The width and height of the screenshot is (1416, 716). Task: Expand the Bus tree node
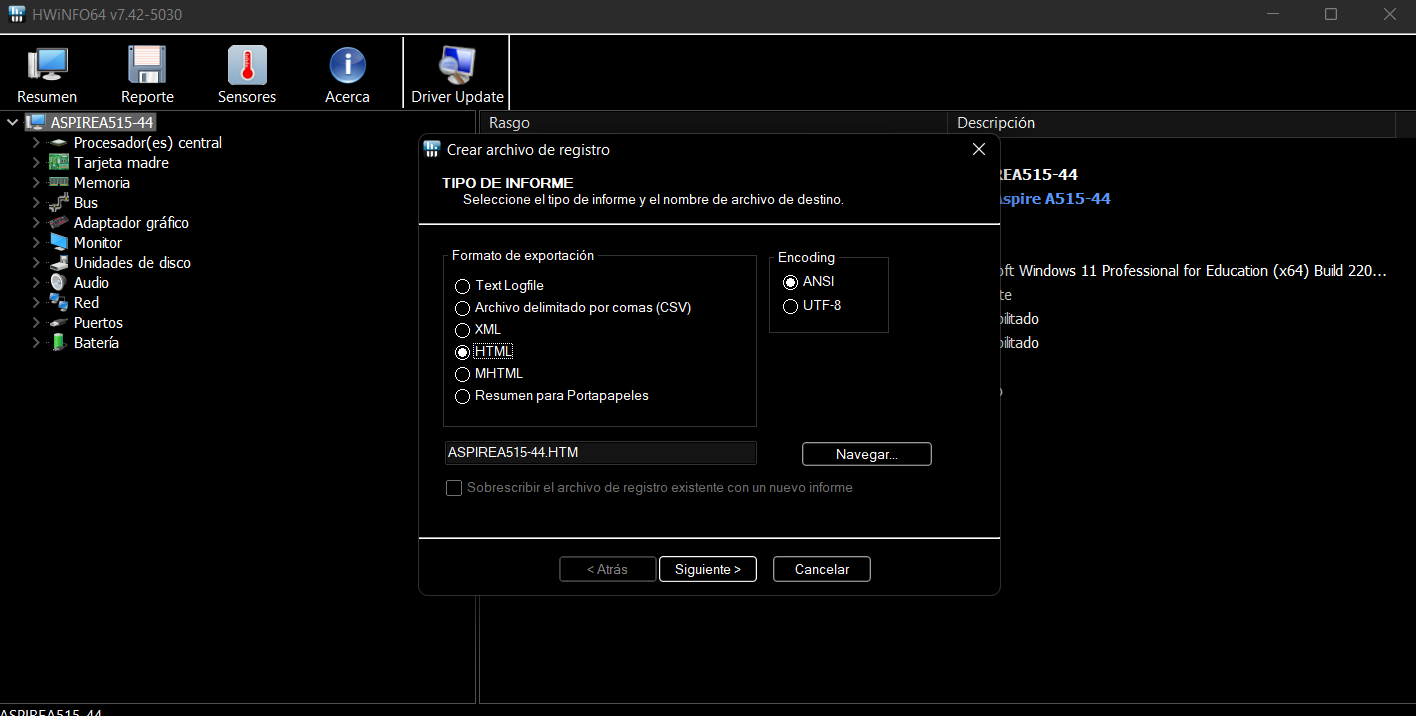[36, 203]
